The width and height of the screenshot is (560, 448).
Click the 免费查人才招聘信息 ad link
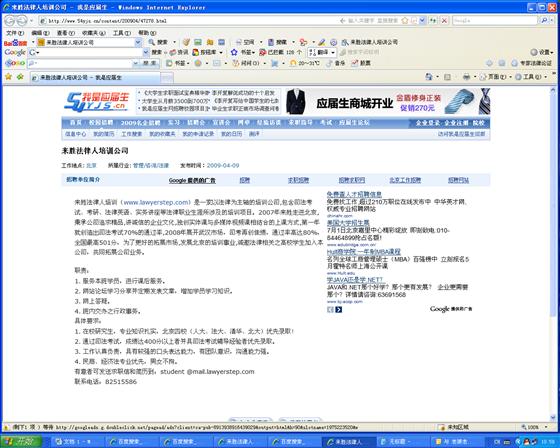(354, 194)
